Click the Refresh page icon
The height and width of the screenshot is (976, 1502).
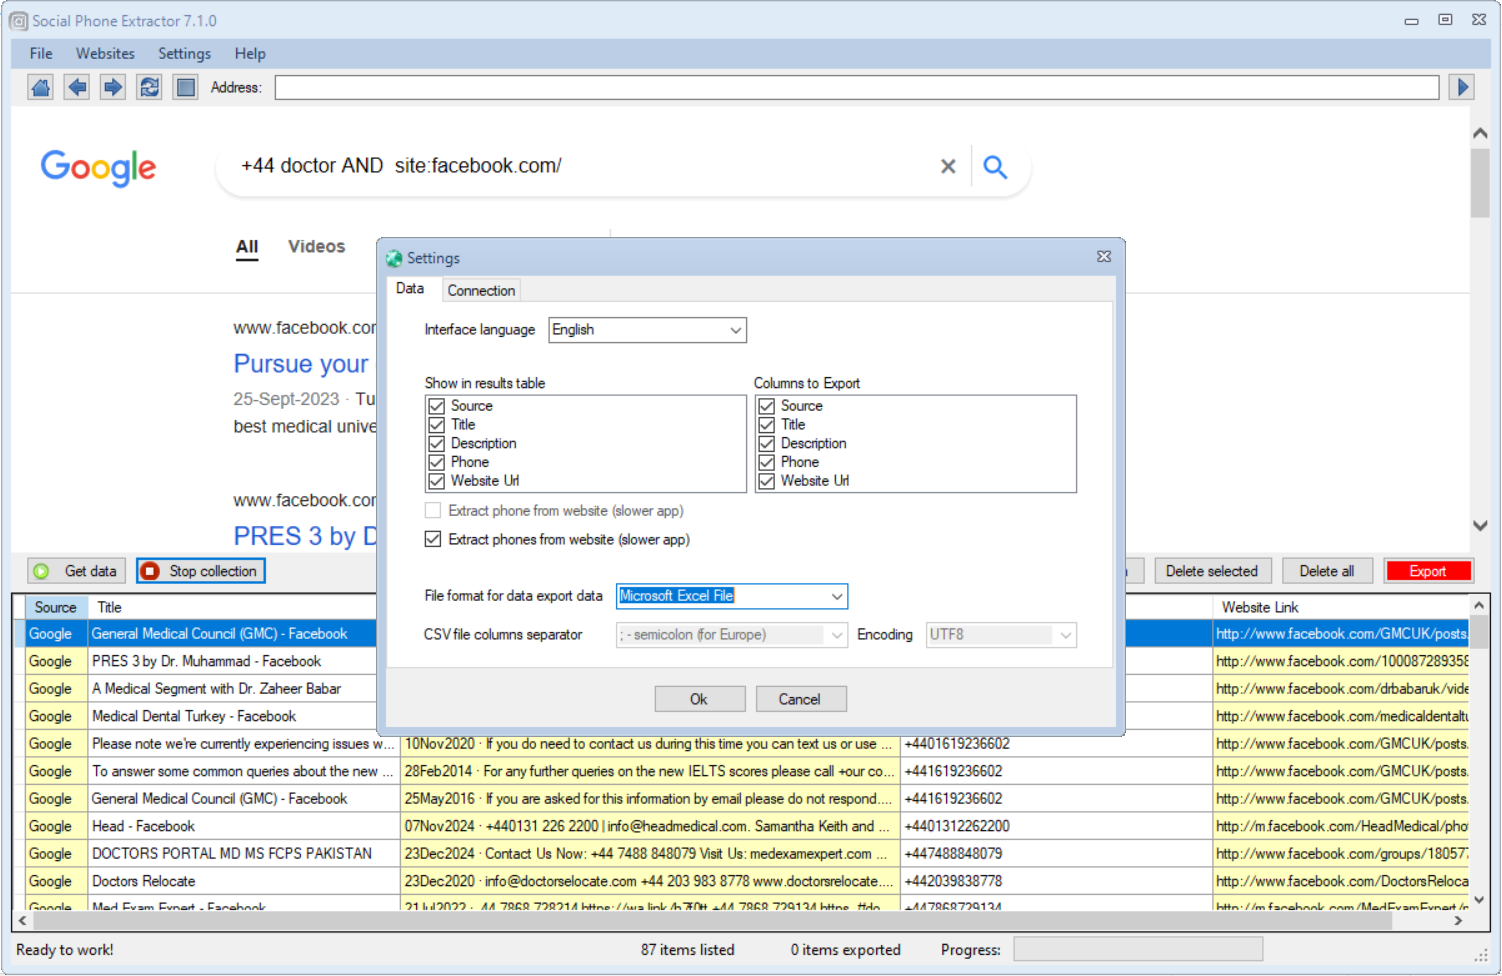149,88
